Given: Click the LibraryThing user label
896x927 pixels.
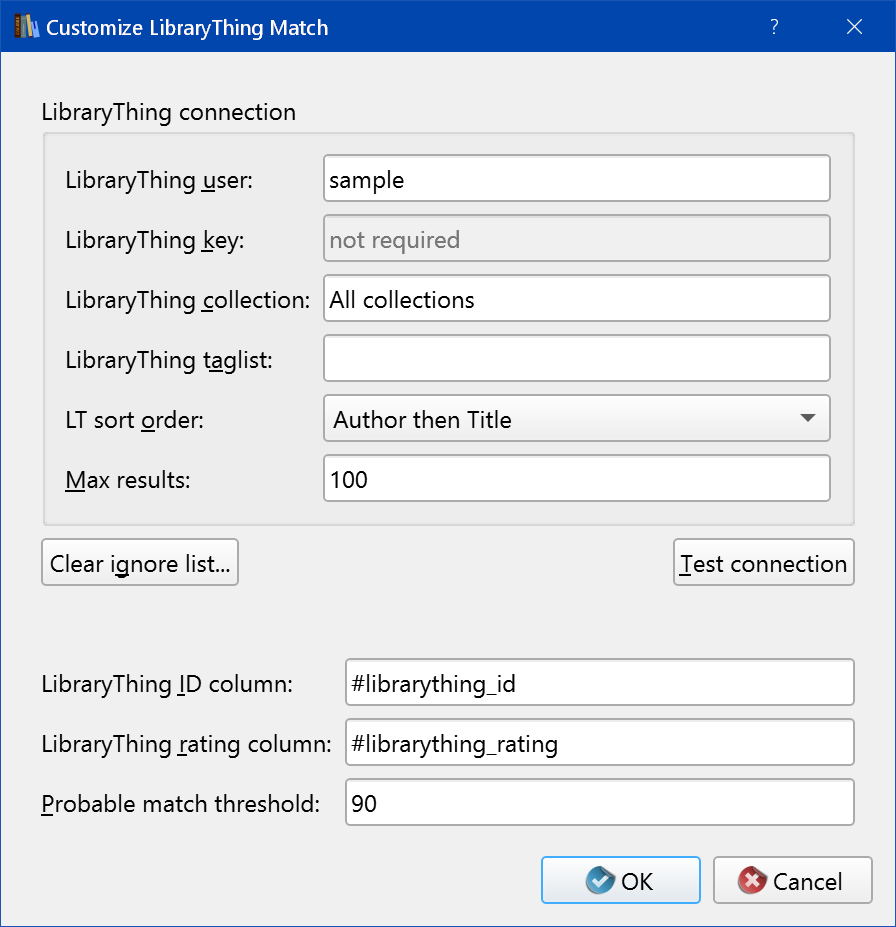Looking at the screenshot, I should point(159,181).
